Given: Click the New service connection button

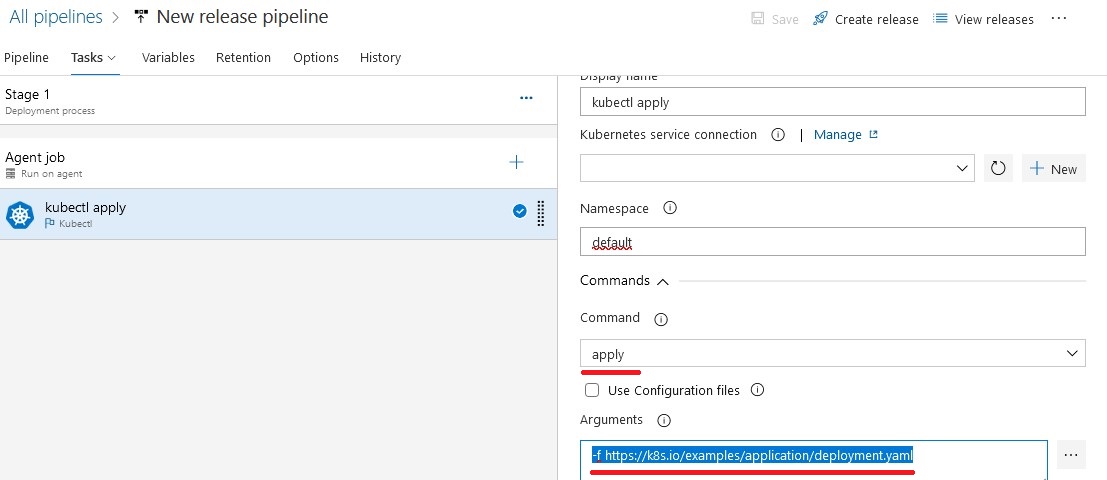Looking at the screenshot, I should pyautogui.click(x=1054, y=168).
